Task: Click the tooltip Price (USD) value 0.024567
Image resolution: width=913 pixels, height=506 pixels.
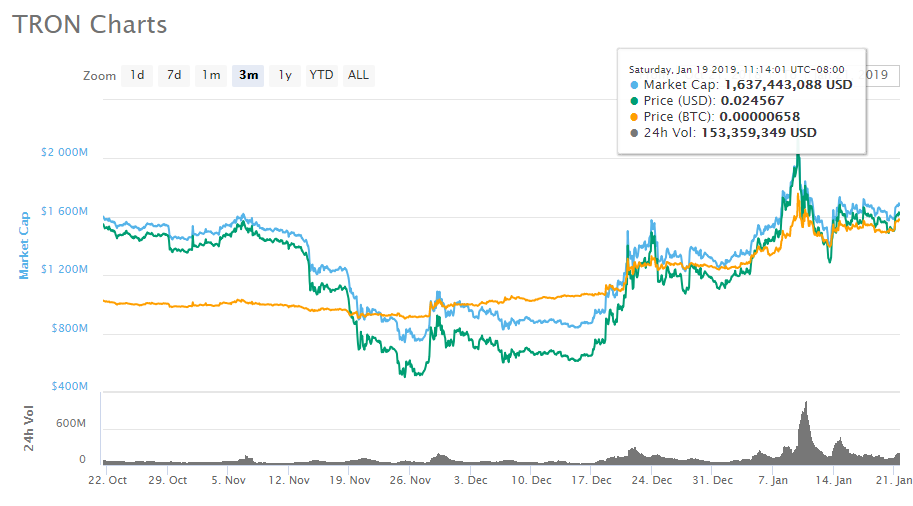Action: click(752, 101)
